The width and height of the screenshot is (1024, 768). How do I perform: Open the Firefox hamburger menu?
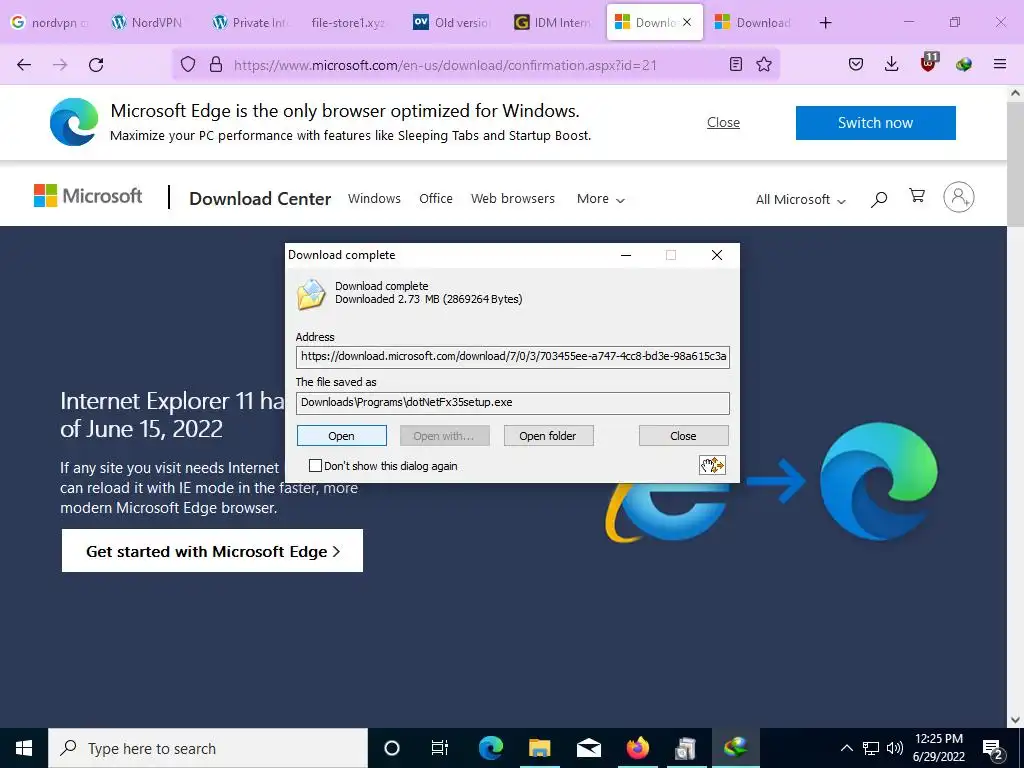click(x=1000, y=65)
